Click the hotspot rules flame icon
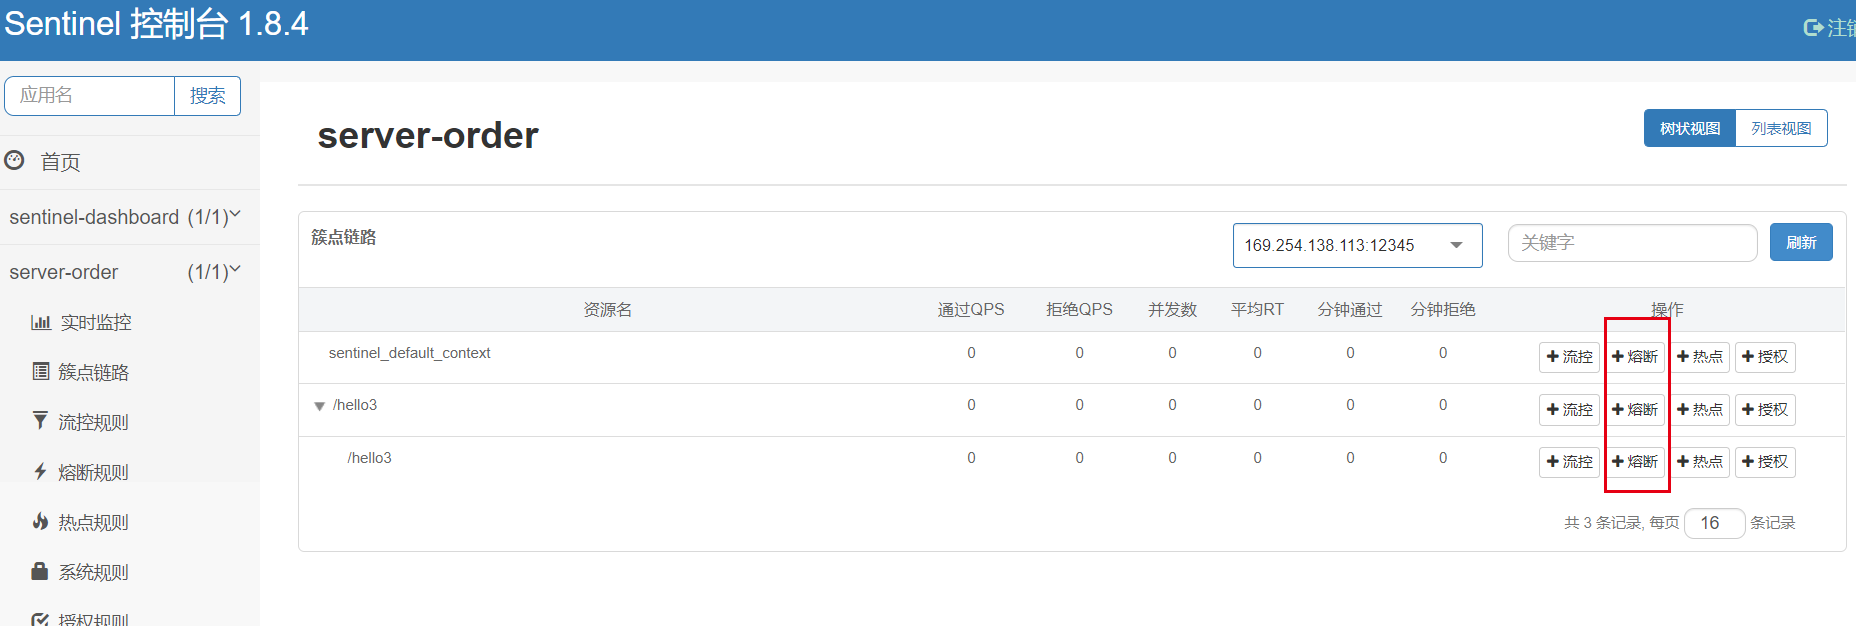1856x626 pixels. pos(40,521)
